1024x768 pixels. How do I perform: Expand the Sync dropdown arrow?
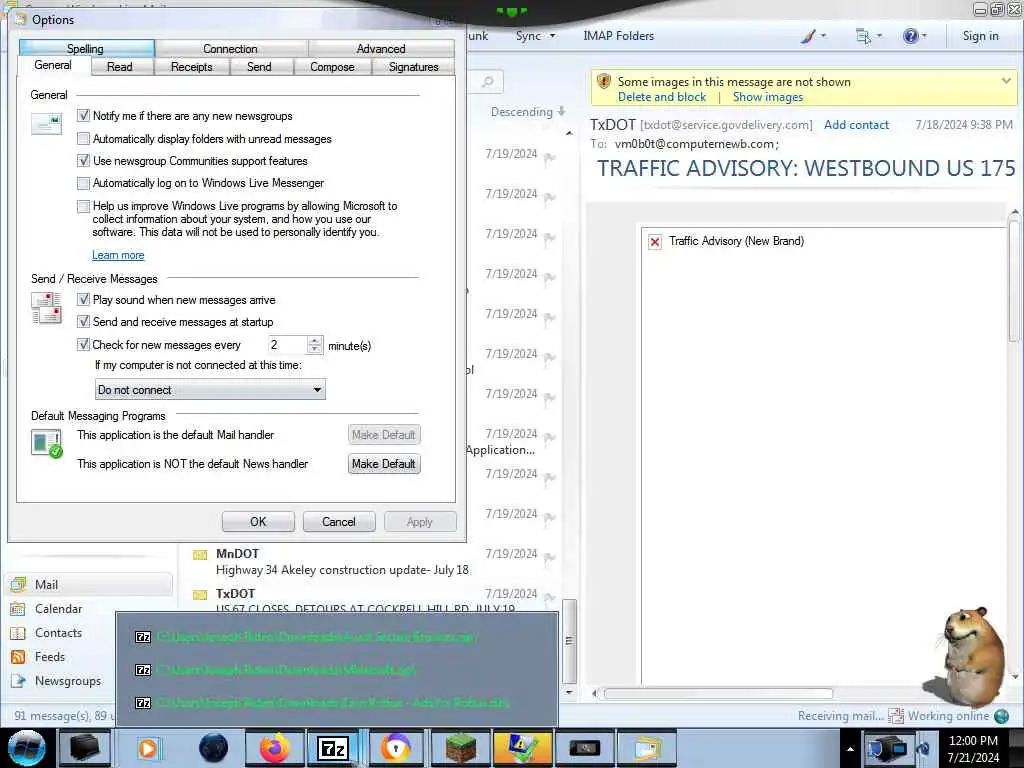pyautogui.click(x=552, y=36)
